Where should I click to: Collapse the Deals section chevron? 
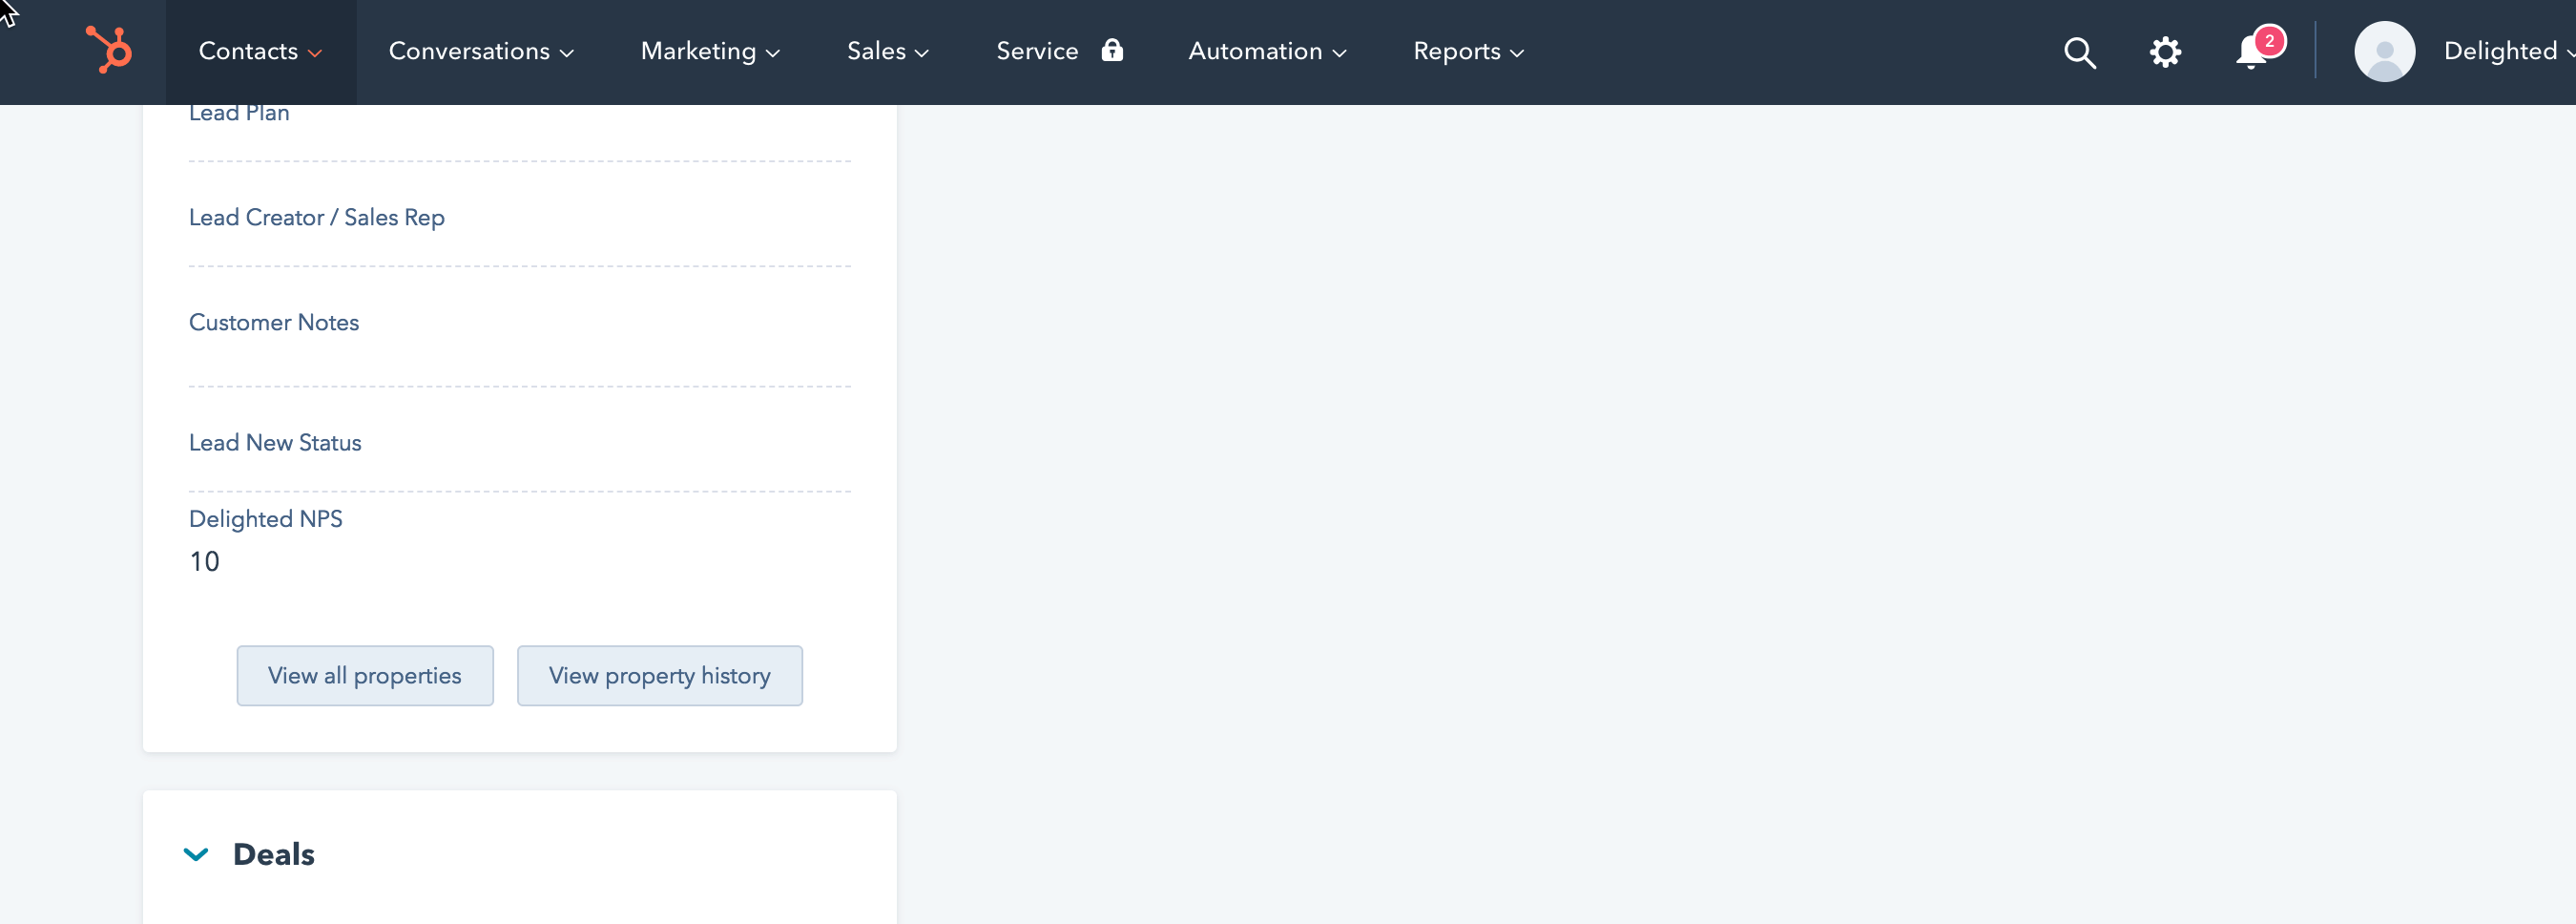tap(196, 854)
